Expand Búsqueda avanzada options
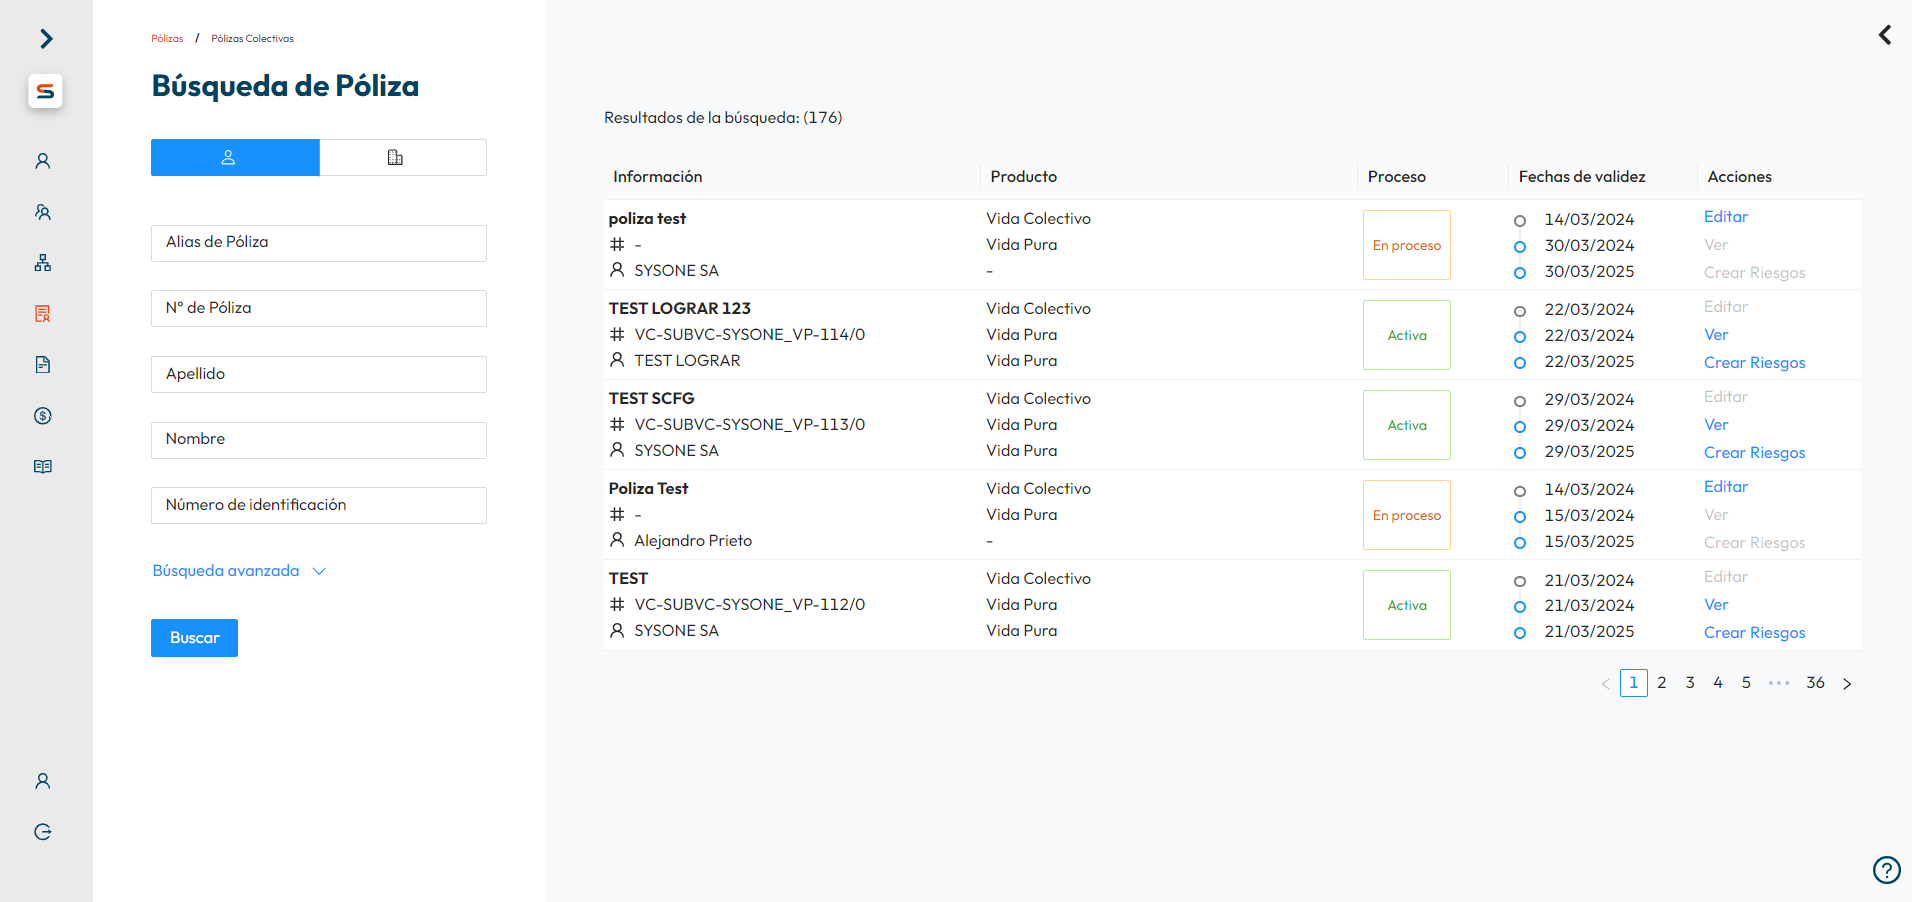The height and width of the screenshot is (902, 1912). coord(239,571)
